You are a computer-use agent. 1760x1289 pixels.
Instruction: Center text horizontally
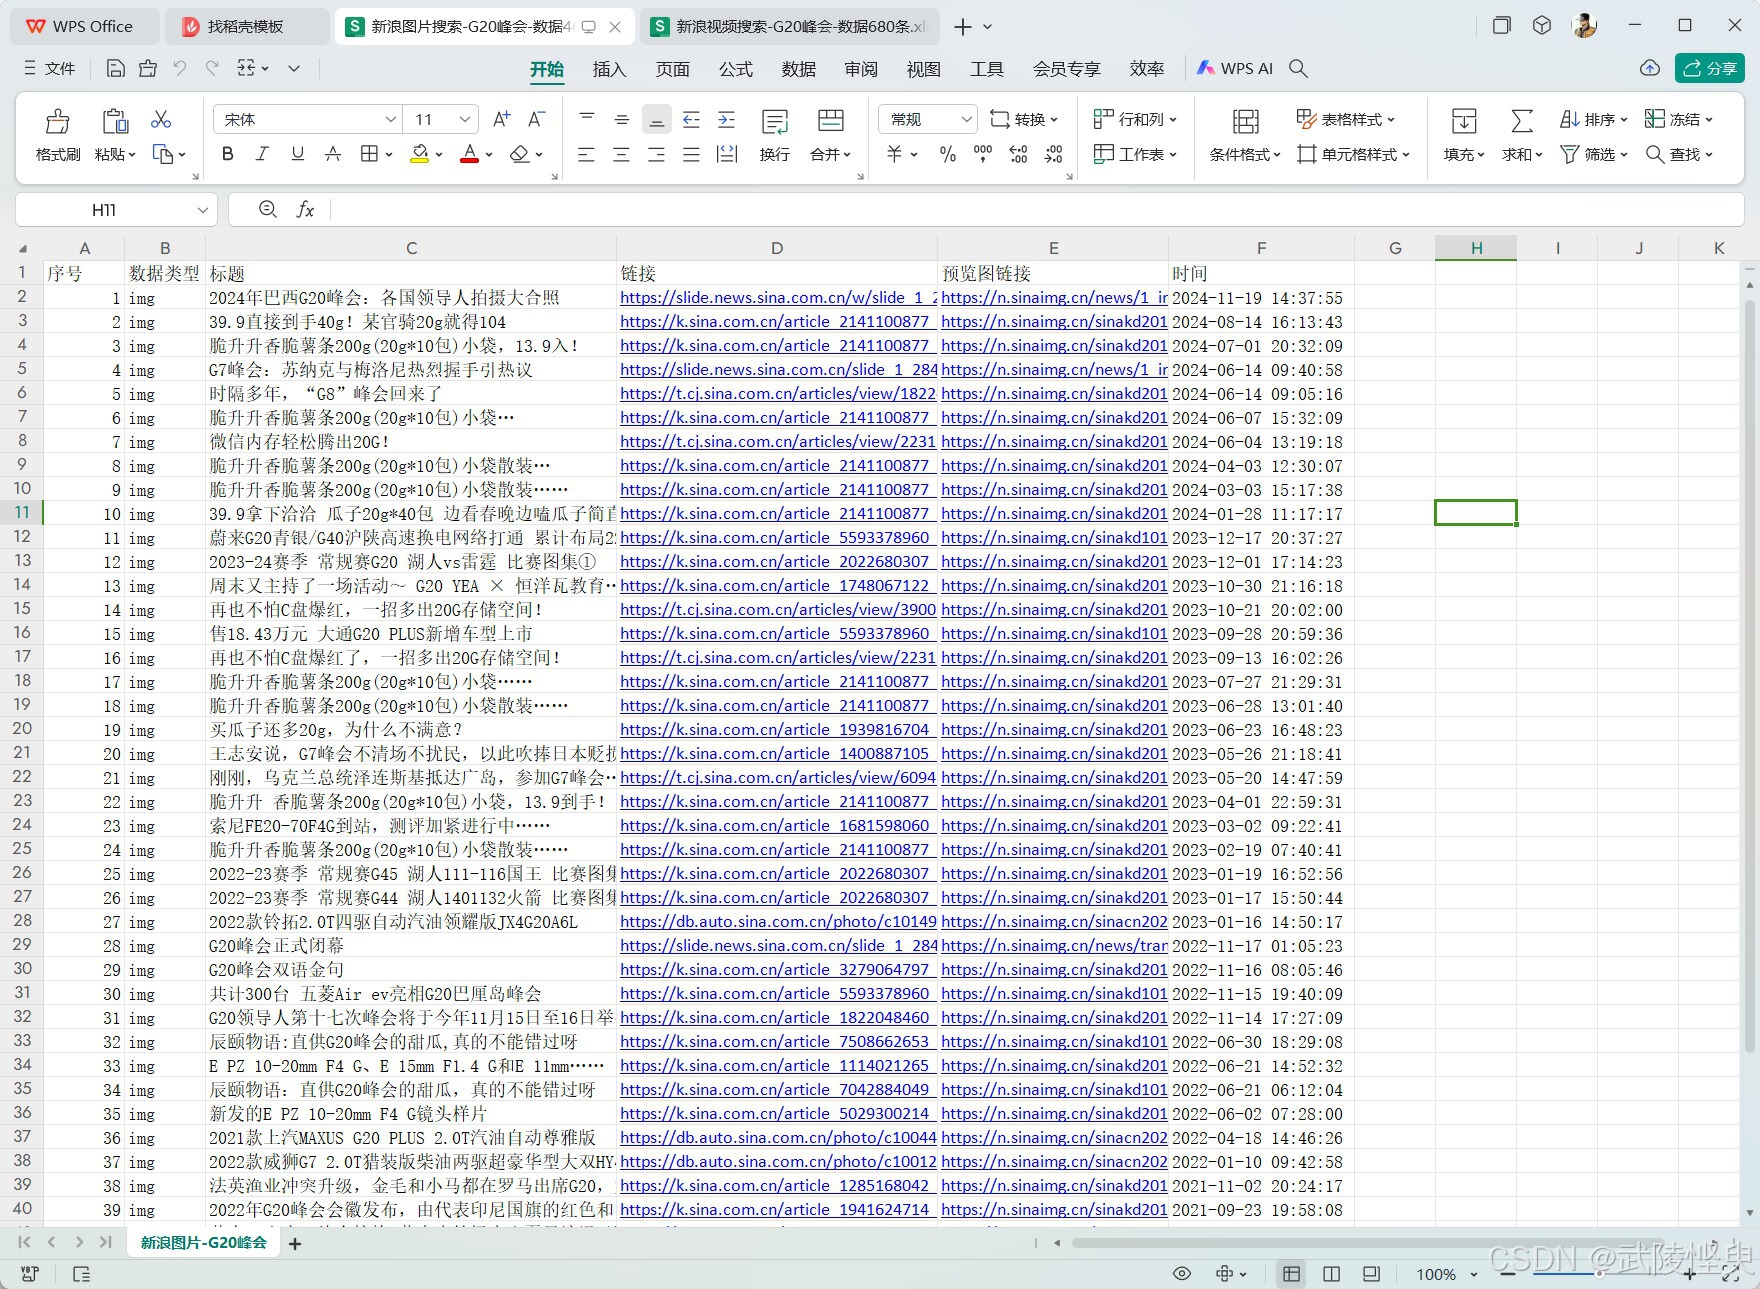pos(621,154)
